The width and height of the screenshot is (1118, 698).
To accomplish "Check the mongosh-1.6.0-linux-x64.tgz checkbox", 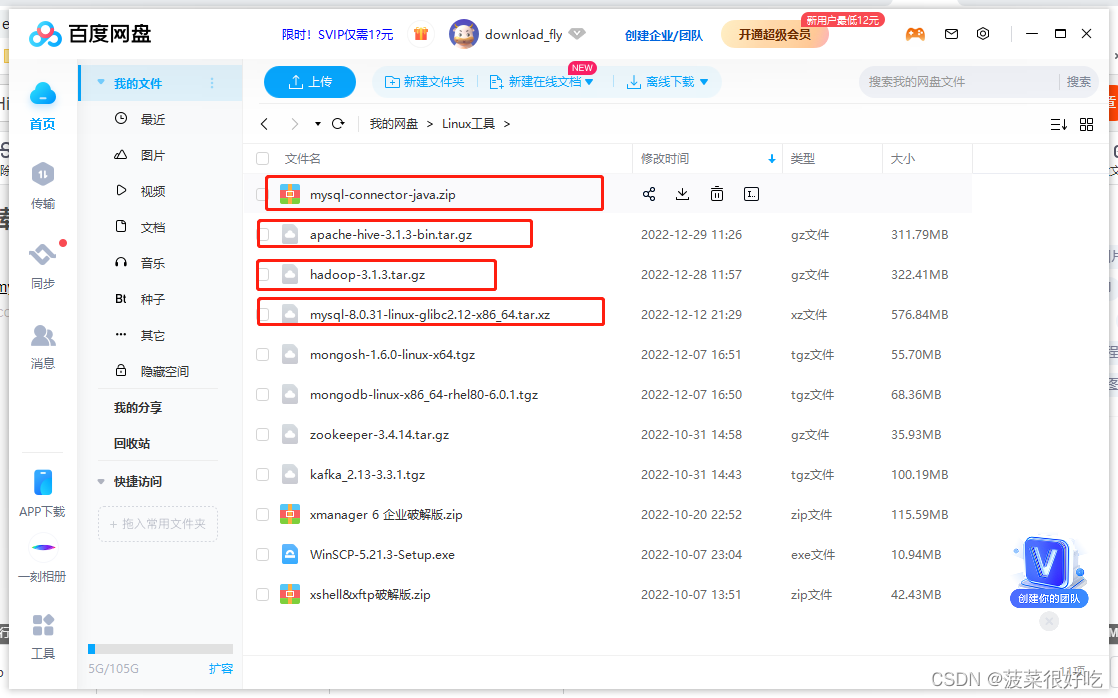I will click(x=262, y=354).
